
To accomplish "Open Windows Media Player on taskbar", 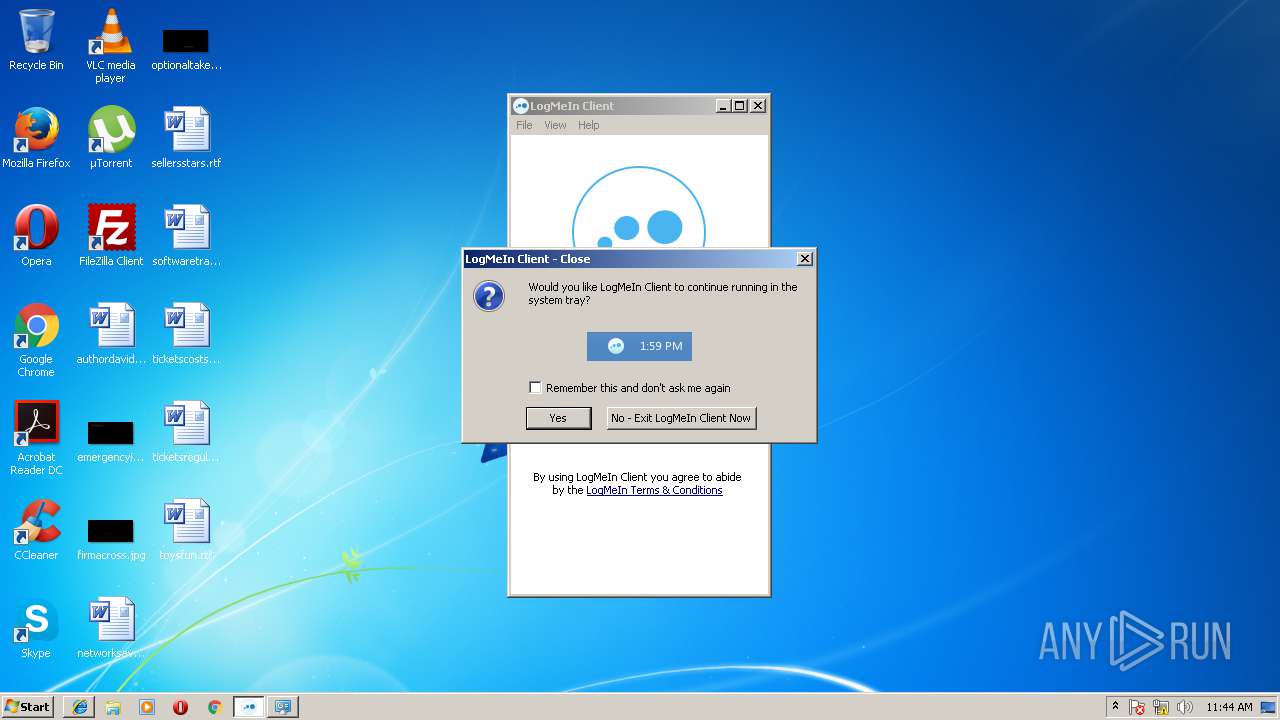I will coord(147,707).
